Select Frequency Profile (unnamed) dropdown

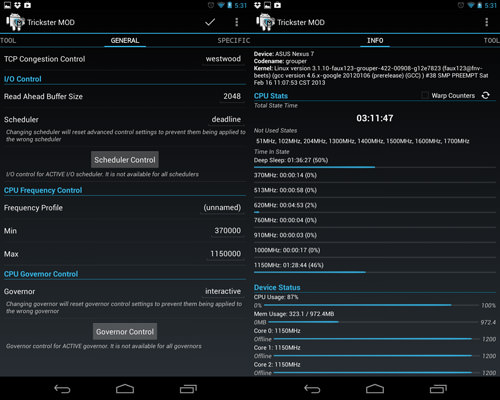tap(222, 208)
